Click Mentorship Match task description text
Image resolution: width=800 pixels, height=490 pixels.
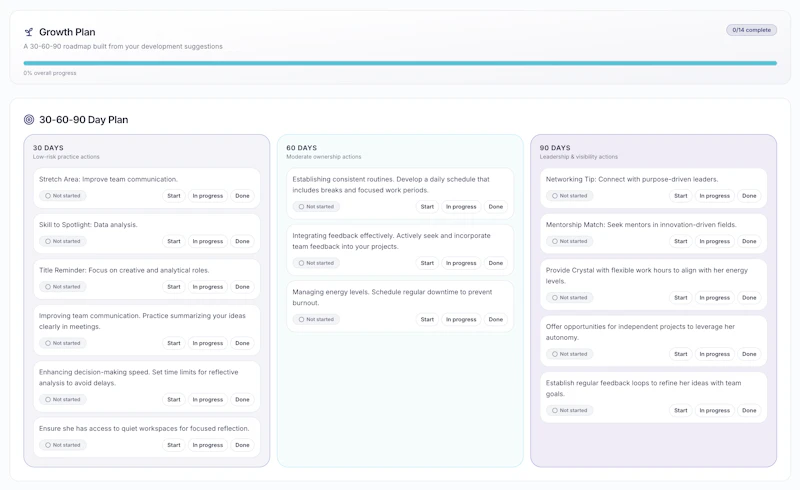[x=641, y=225]
